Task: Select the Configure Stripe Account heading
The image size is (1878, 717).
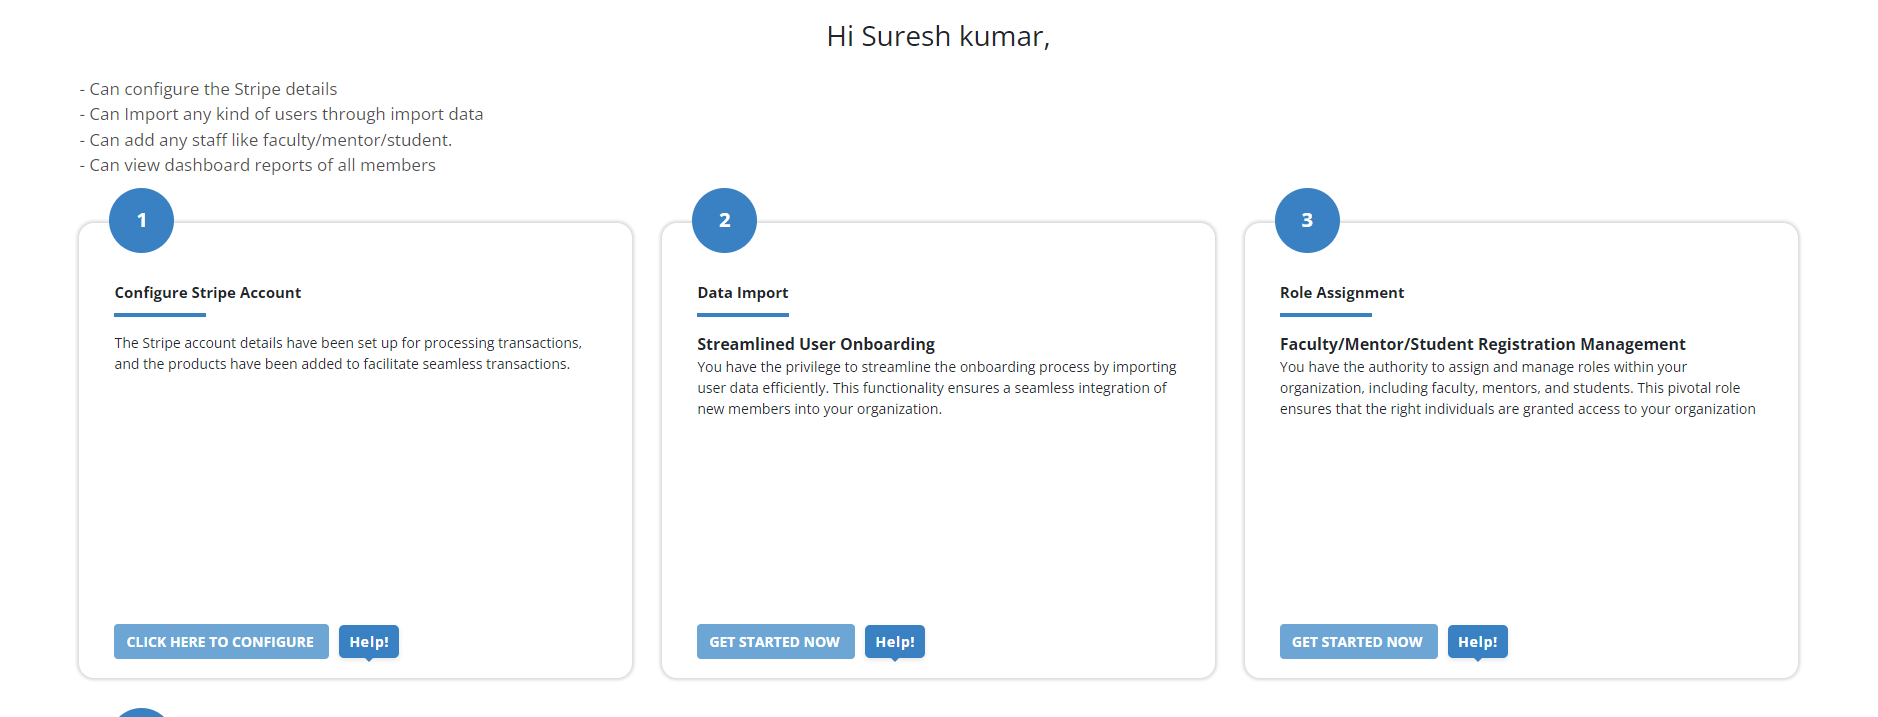Action: [207, 293]
